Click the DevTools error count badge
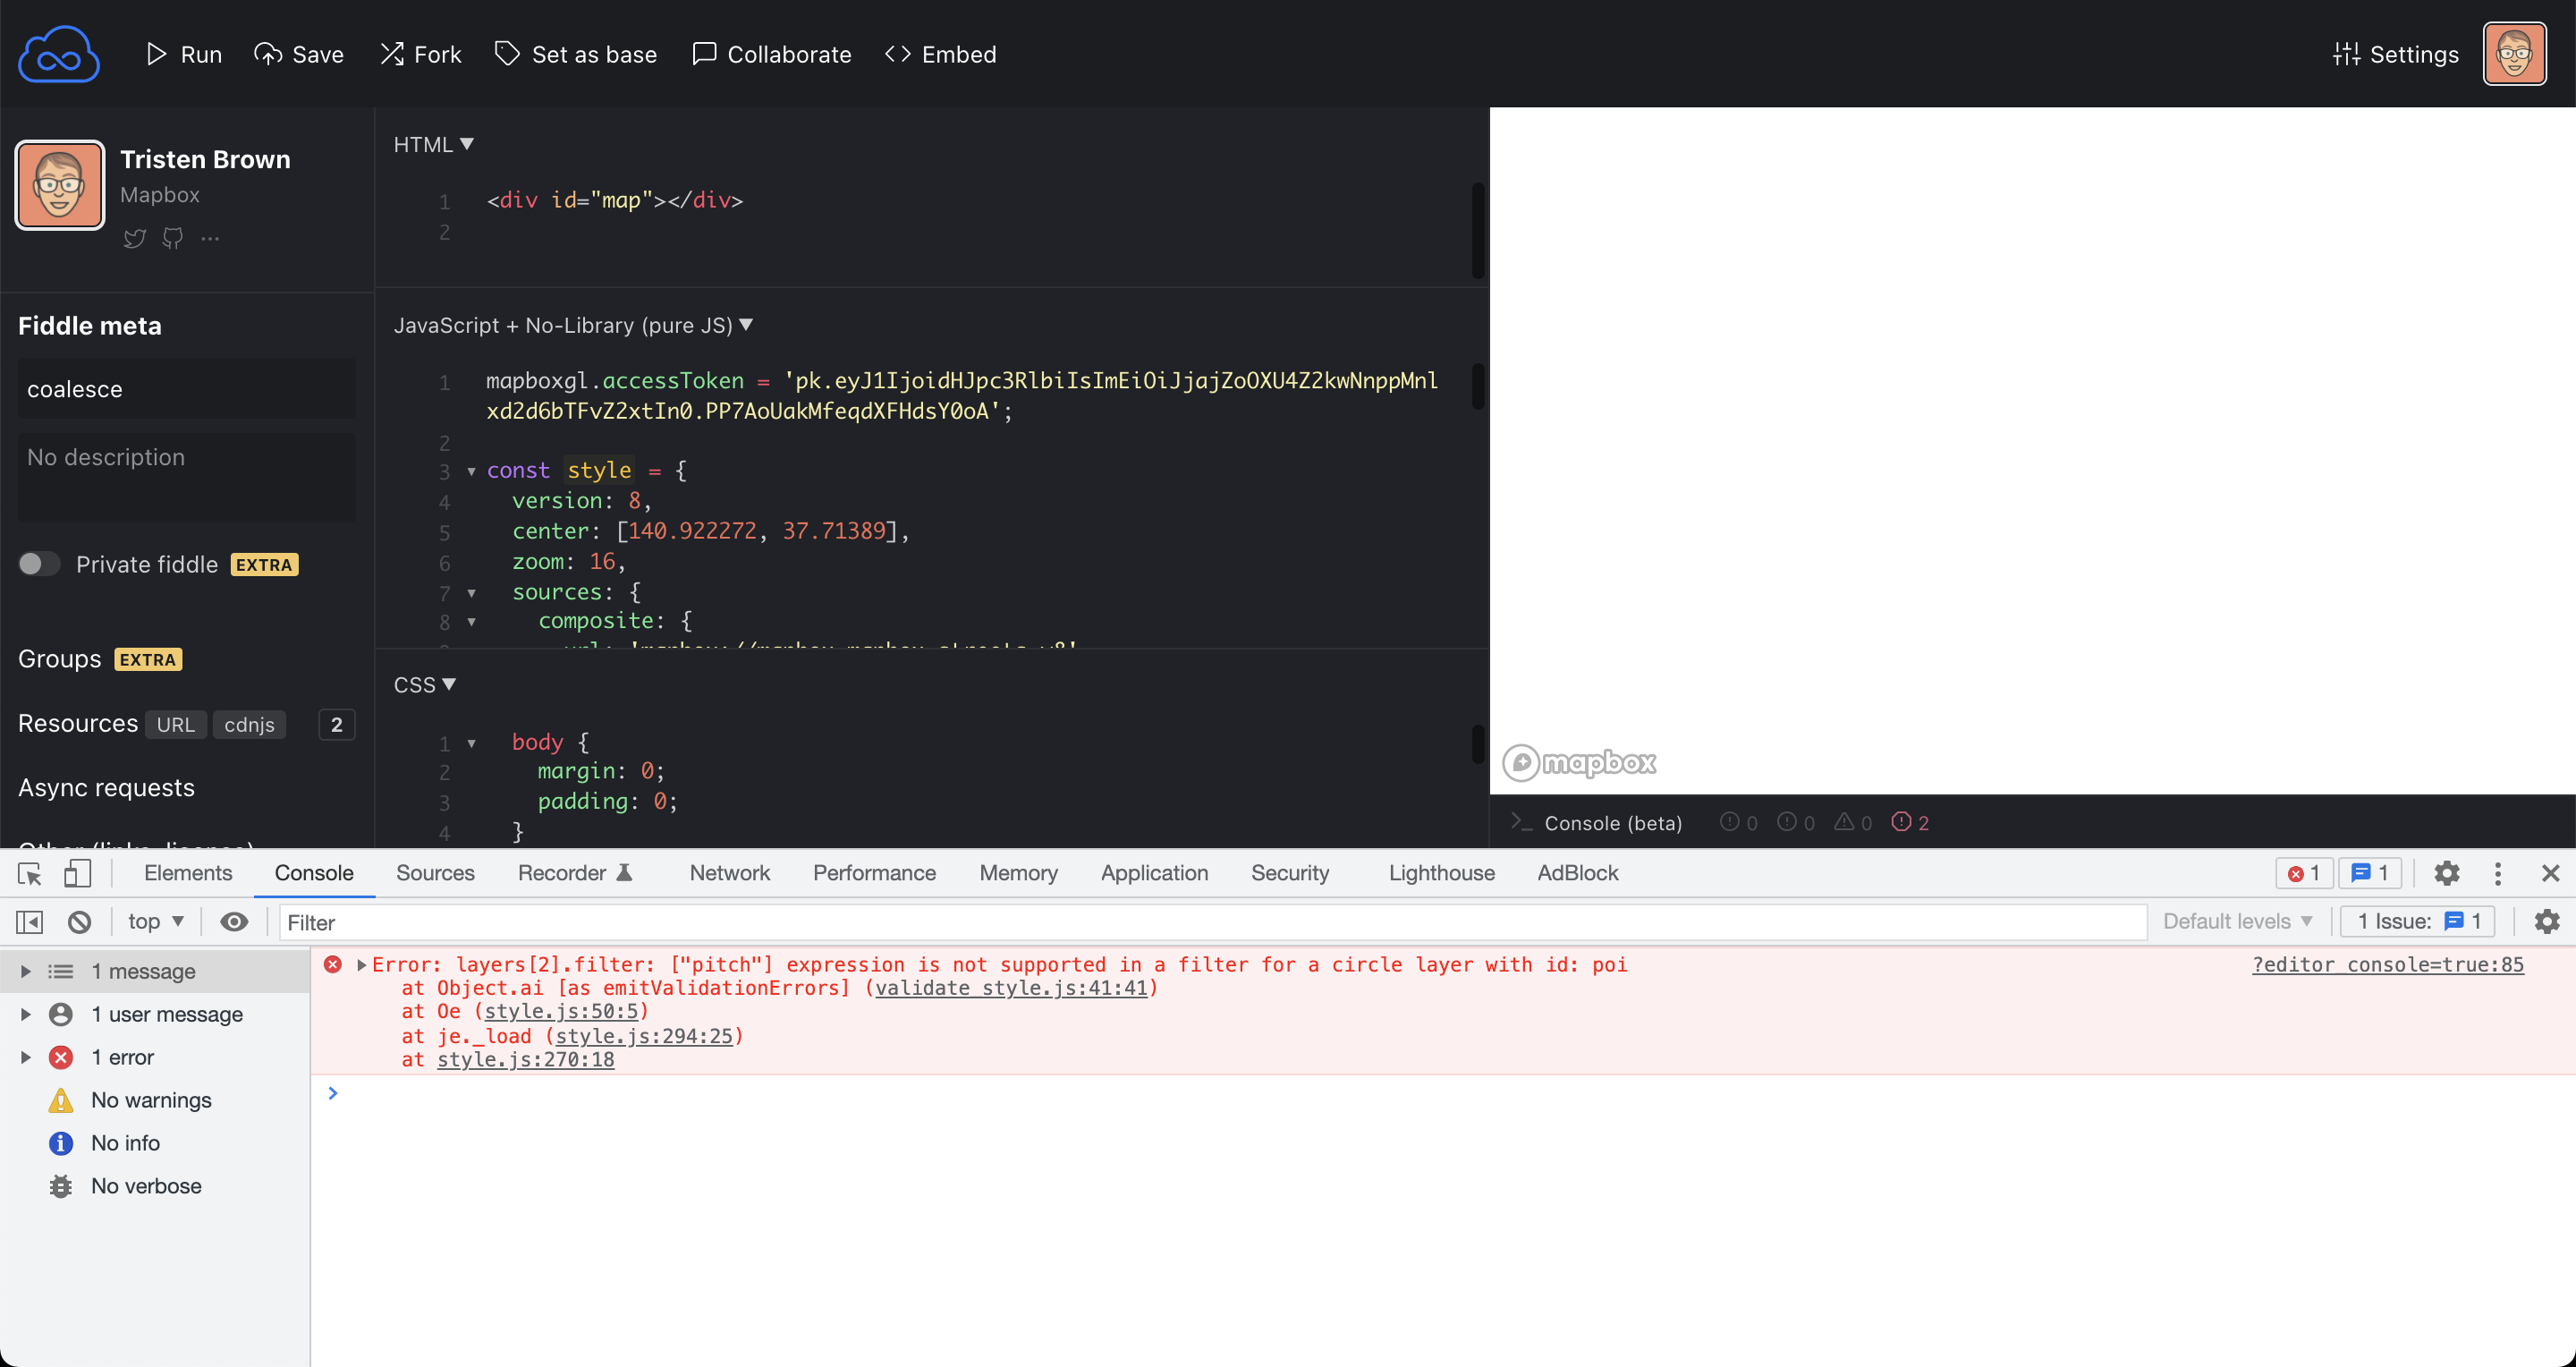This screenshot has width=2576, height=1367. pos(2304,873)
